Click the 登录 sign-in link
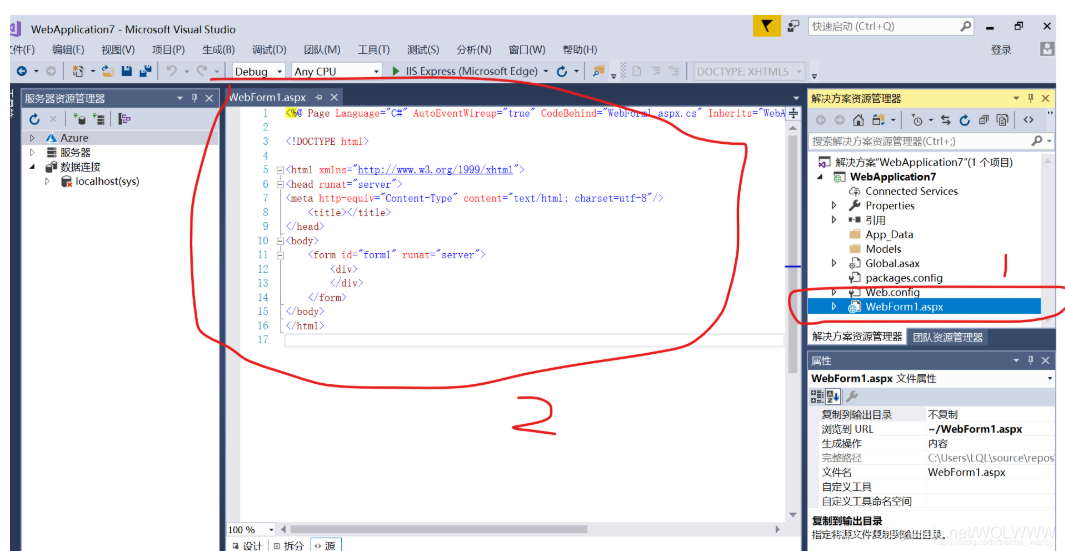 pyautogui.click(x=1000, y=50)
